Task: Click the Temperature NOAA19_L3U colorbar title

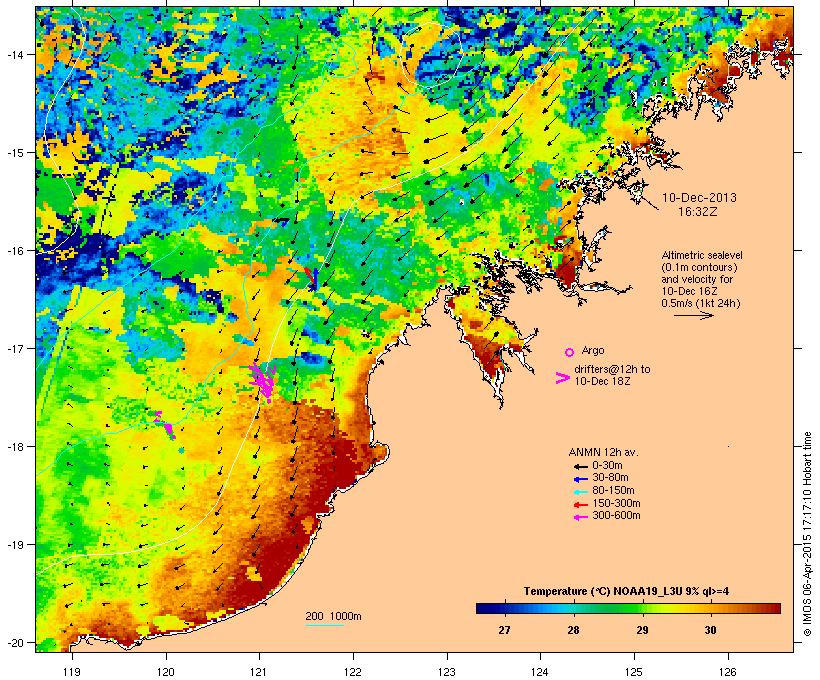Action: 626,591
